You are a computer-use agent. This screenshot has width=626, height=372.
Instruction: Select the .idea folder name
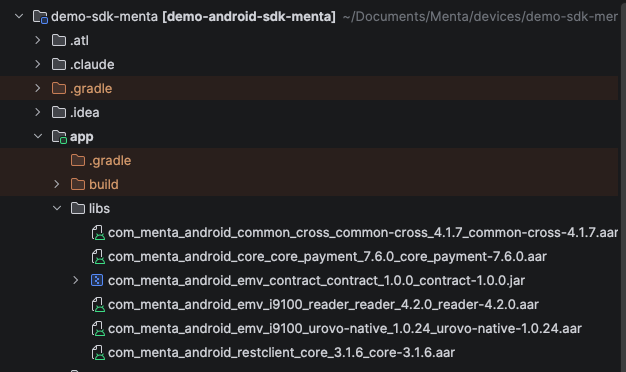[x=85, y=113]
